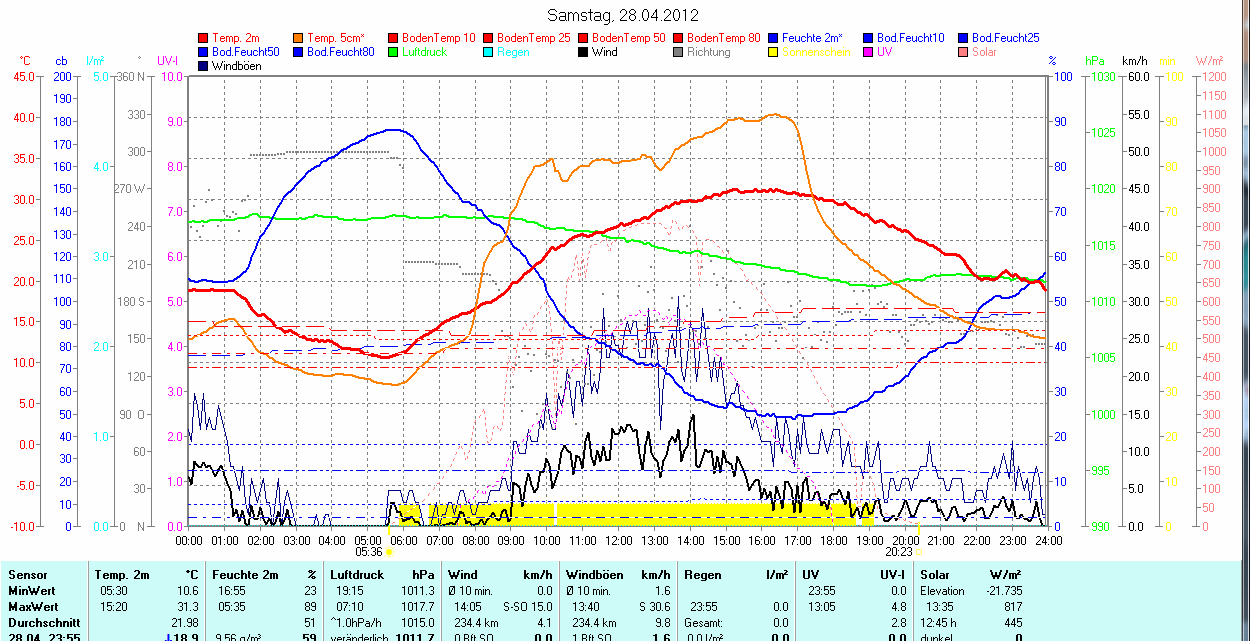Click the Windböen legend label text
Image resolution: width=1250 pixels, height=641 pixels.
pyautogui.click(x=236, y=66)
